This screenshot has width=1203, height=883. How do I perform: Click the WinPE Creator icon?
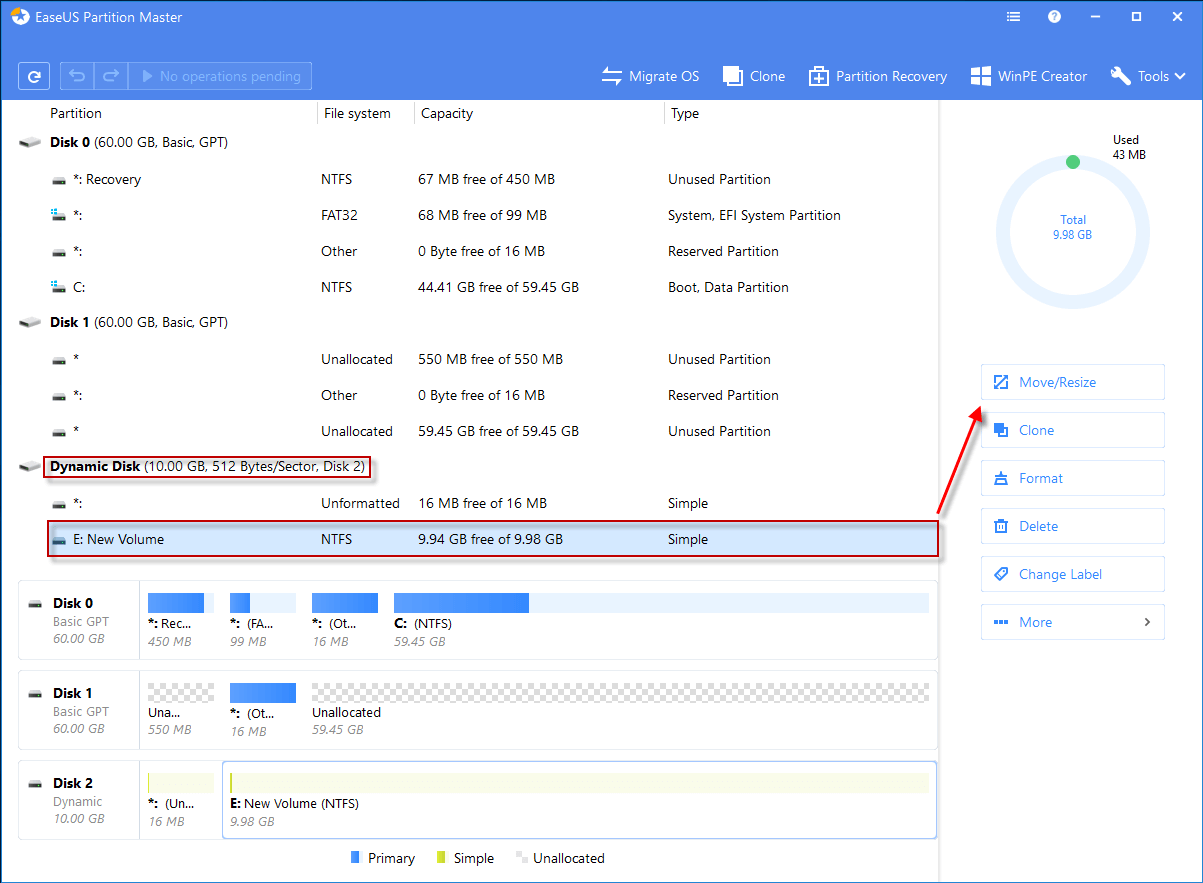tap(980, 76)
